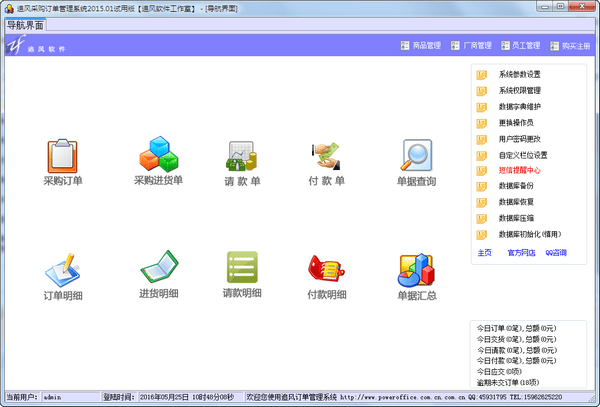
Task: Click 购买注册 in the top toolbar
Action: pyautogui.click(x=569, y=45)
